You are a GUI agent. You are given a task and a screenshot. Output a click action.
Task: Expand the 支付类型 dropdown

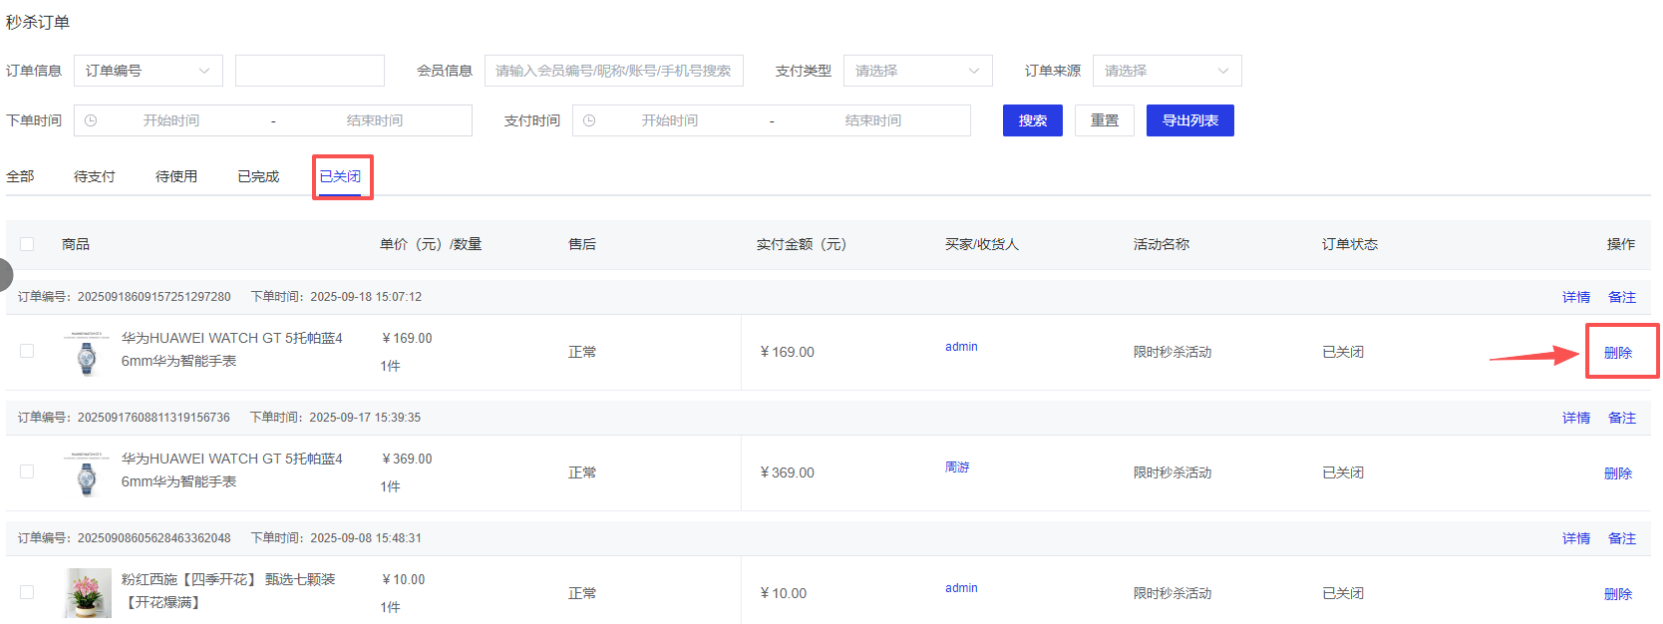(x=917, y=71)
